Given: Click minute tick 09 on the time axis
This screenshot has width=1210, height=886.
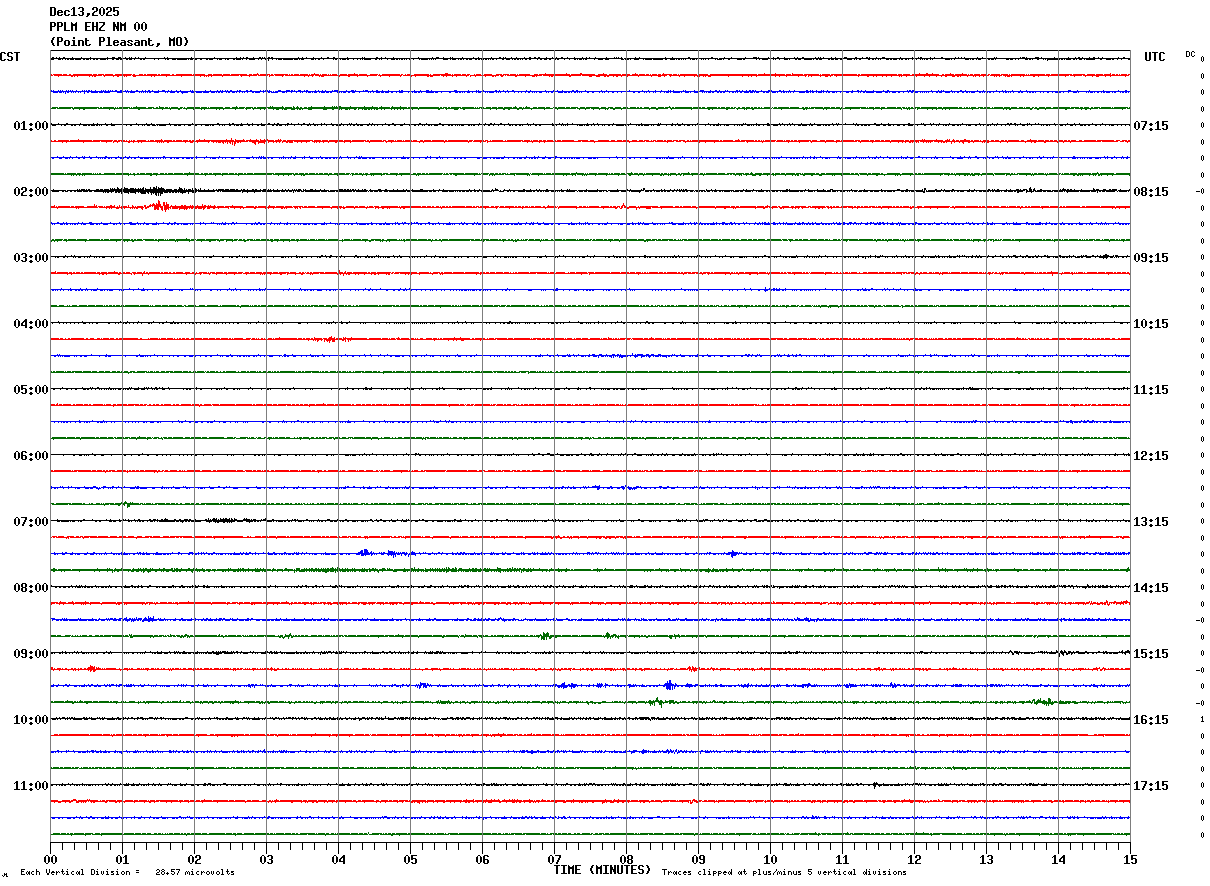Looking at the screenshot, I should [699, 859].
